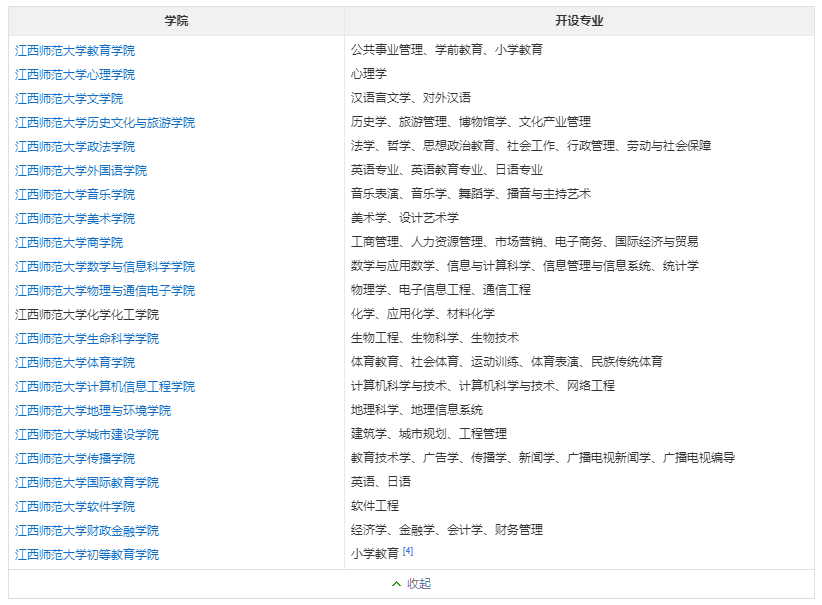Click 江西师范大学城市建设学院 link

87,435
